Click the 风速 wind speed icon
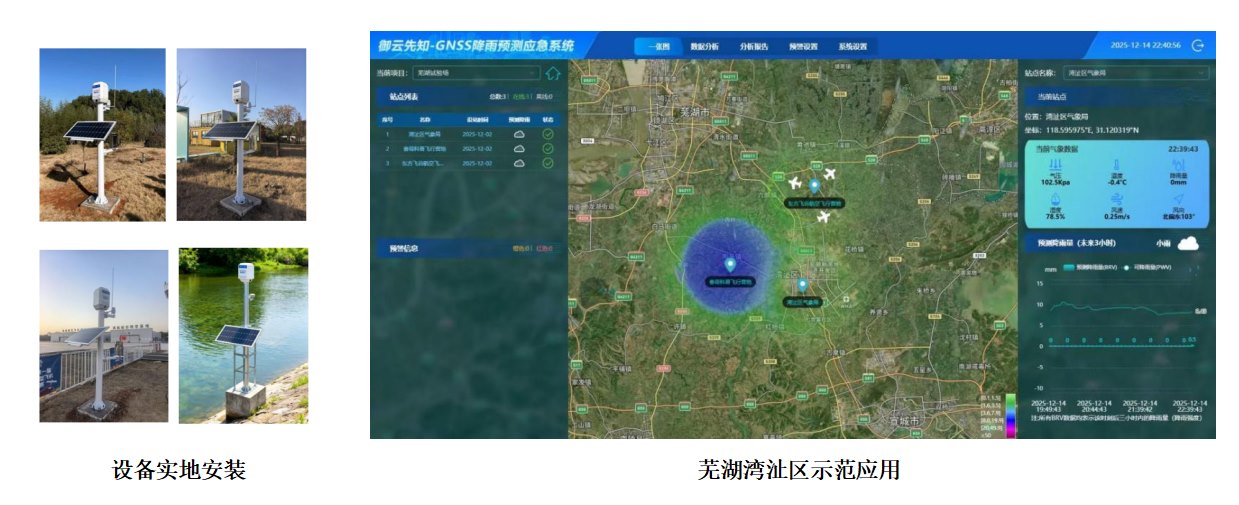Screen dimensions: 1239x505 coord(1117,200)
